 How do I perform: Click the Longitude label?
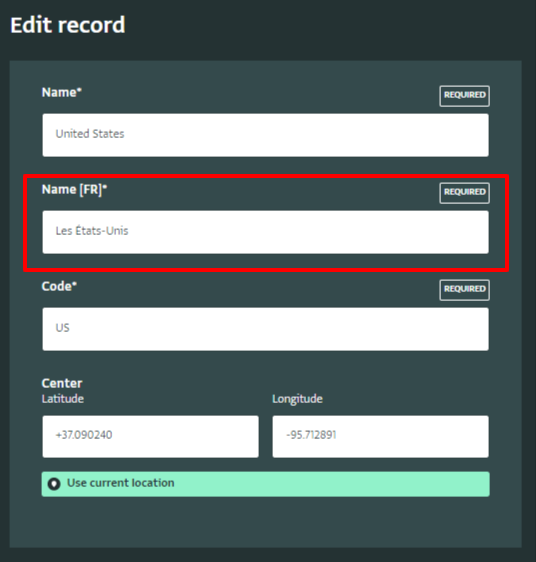[x=297, y=399]
